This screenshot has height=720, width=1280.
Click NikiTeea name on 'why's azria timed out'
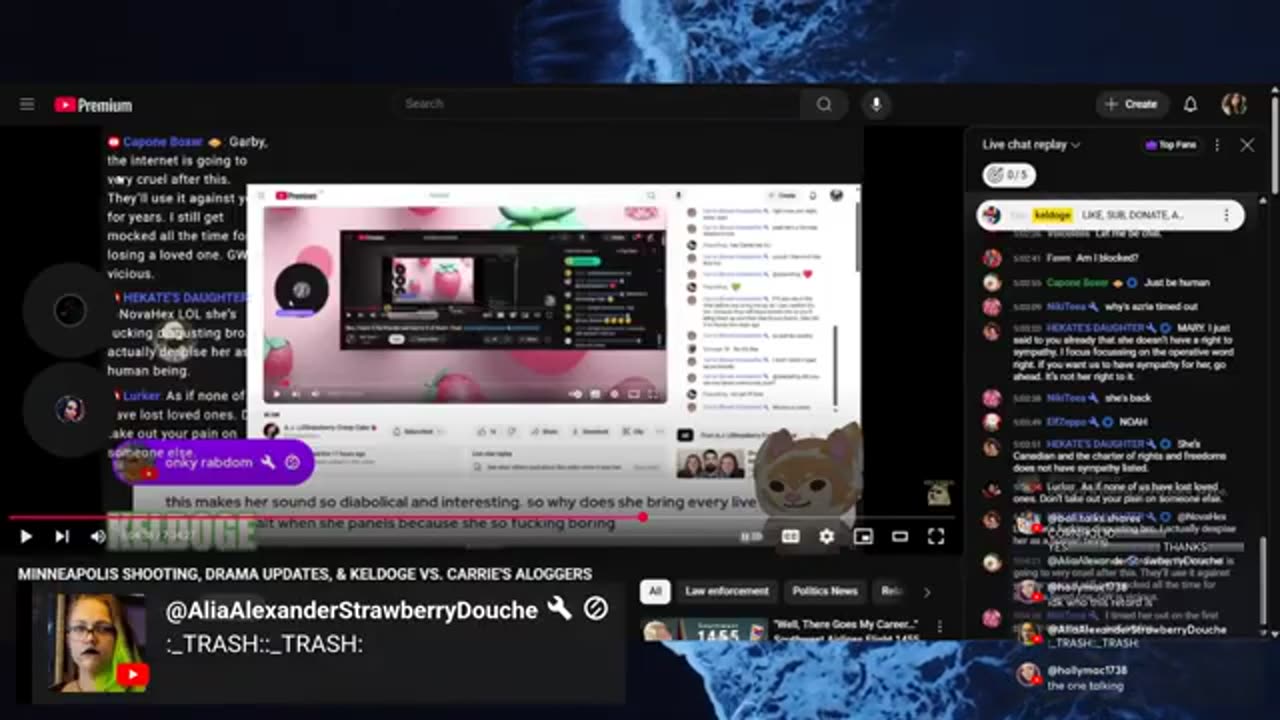coord(1067,306)
